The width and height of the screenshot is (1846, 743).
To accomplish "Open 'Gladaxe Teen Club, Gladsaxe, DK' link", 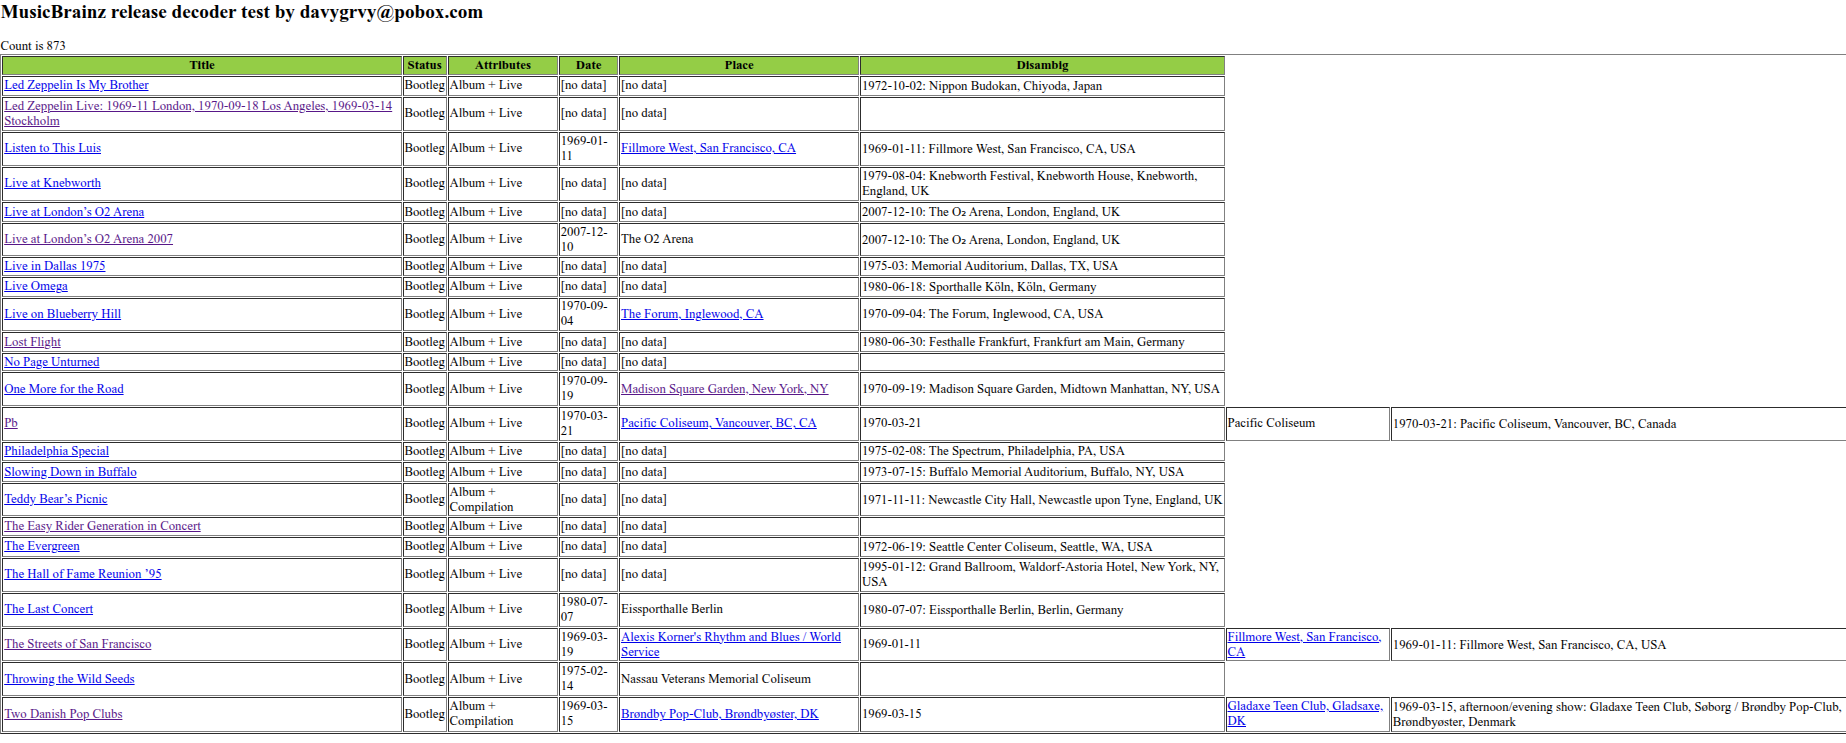I will click(x=1304, y=706).
